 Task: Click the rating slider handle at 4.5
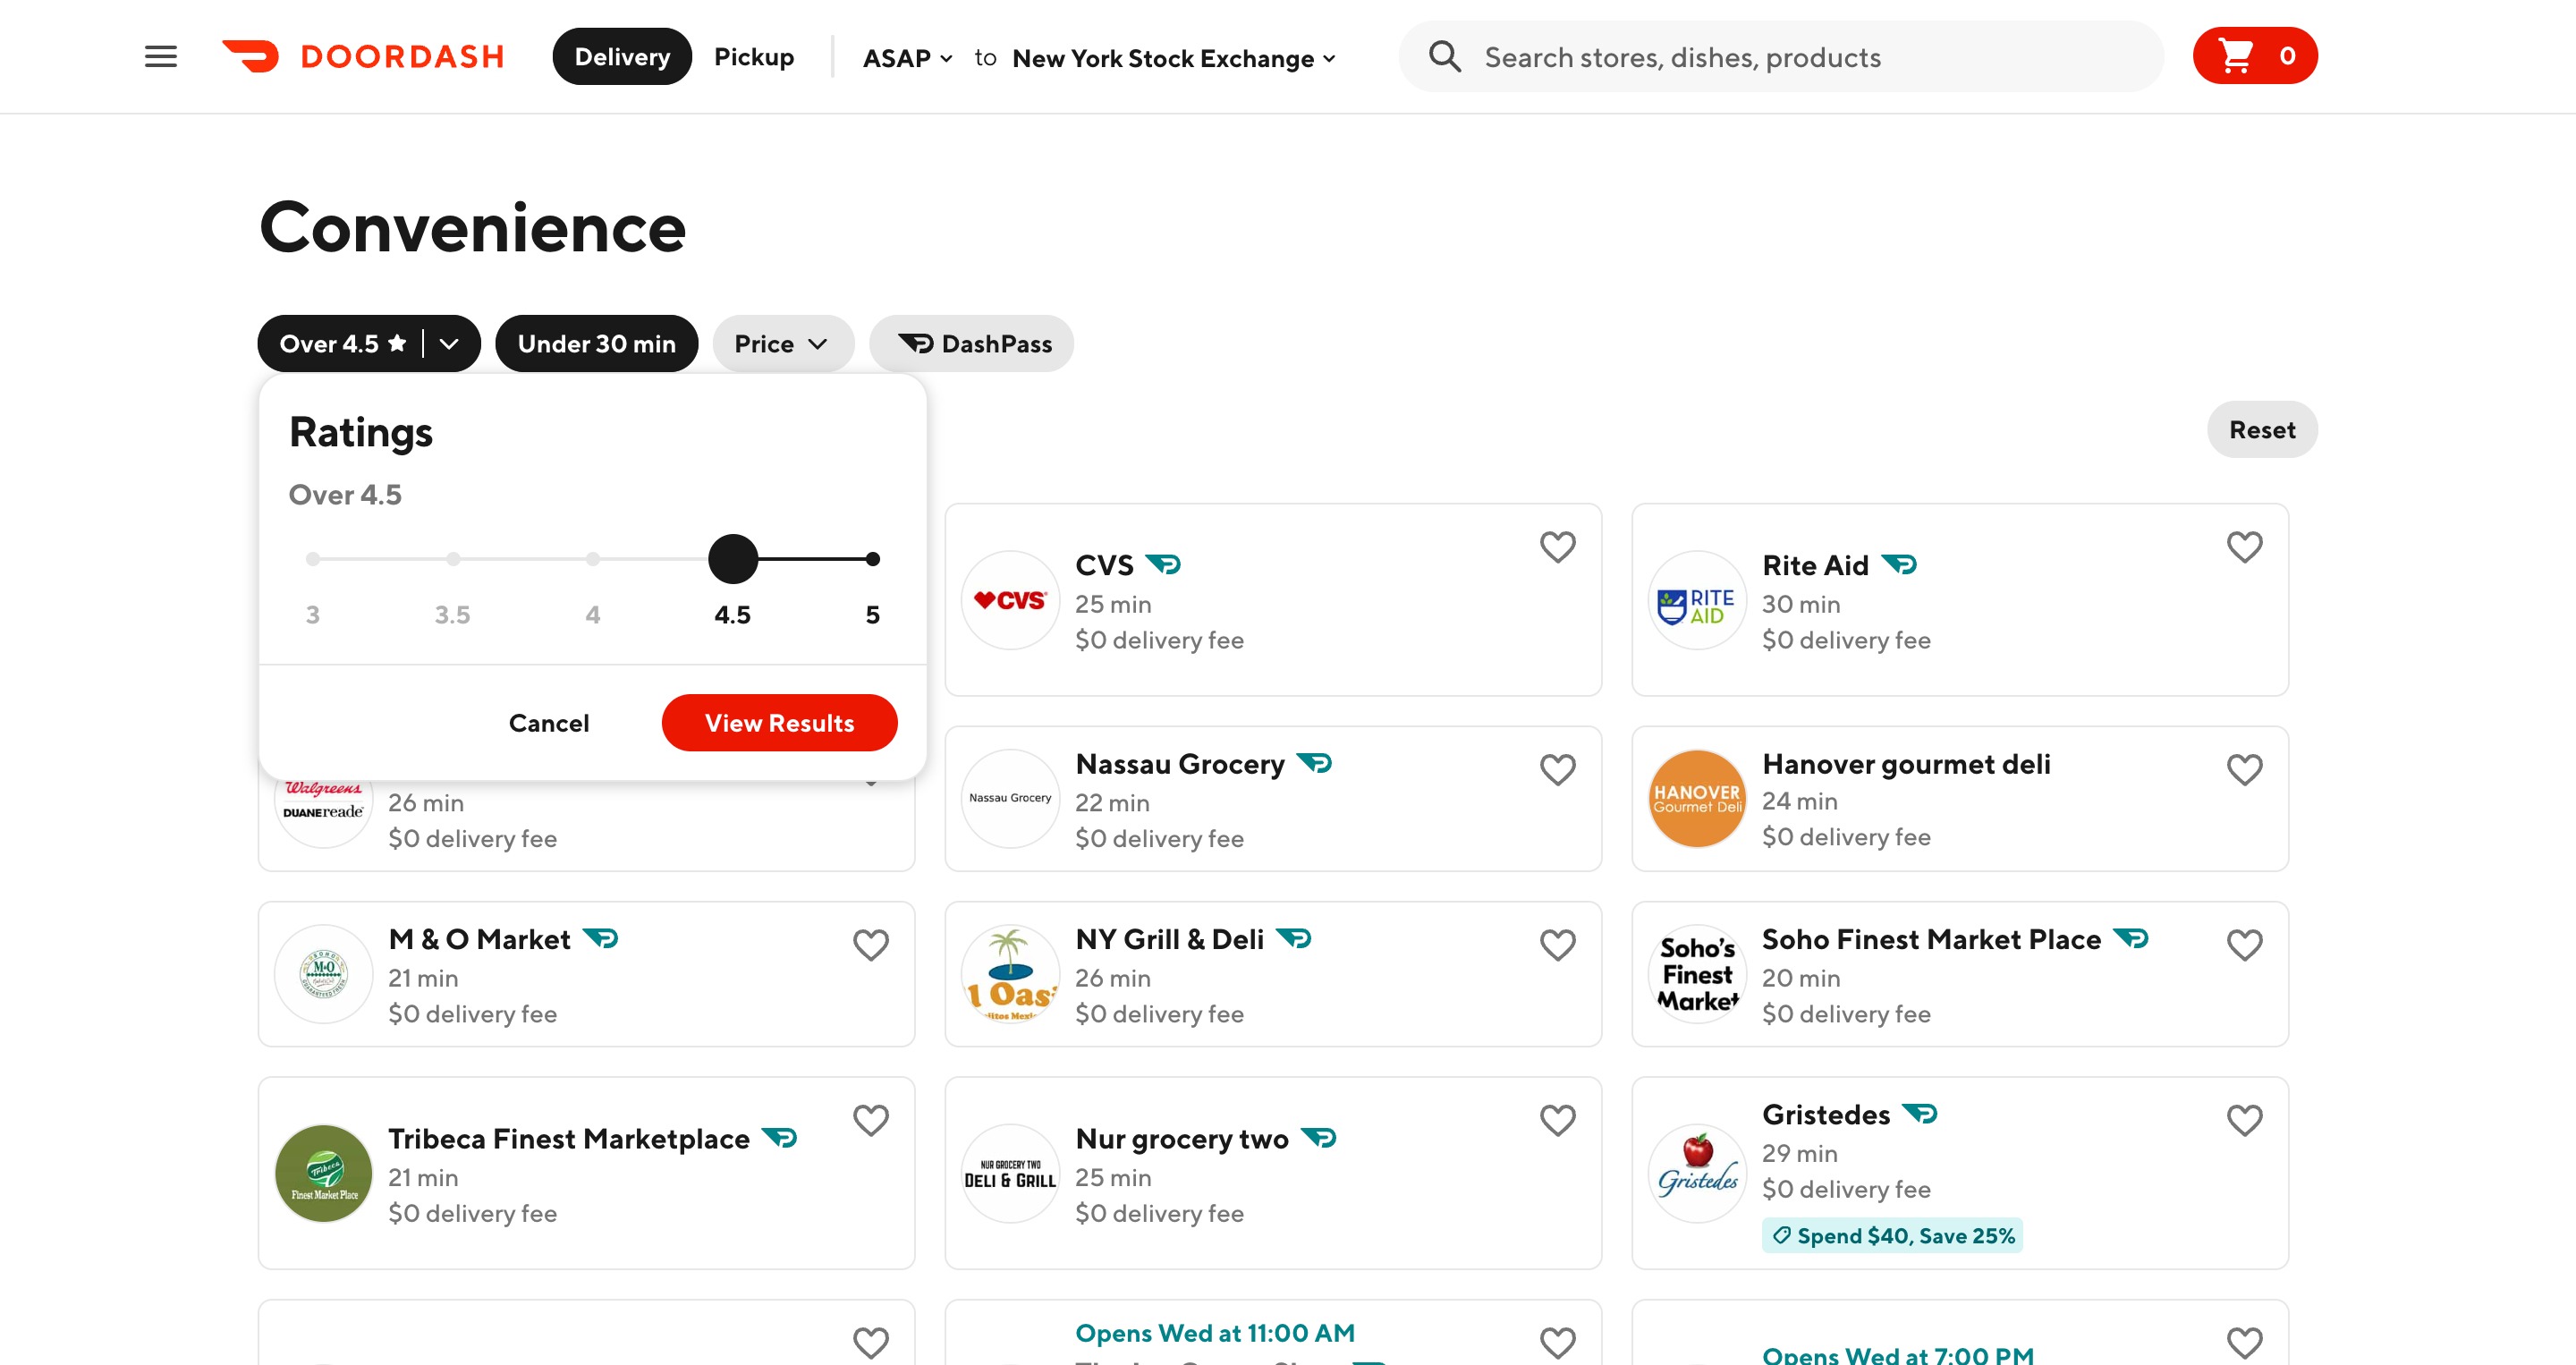[x=733, y=559]
